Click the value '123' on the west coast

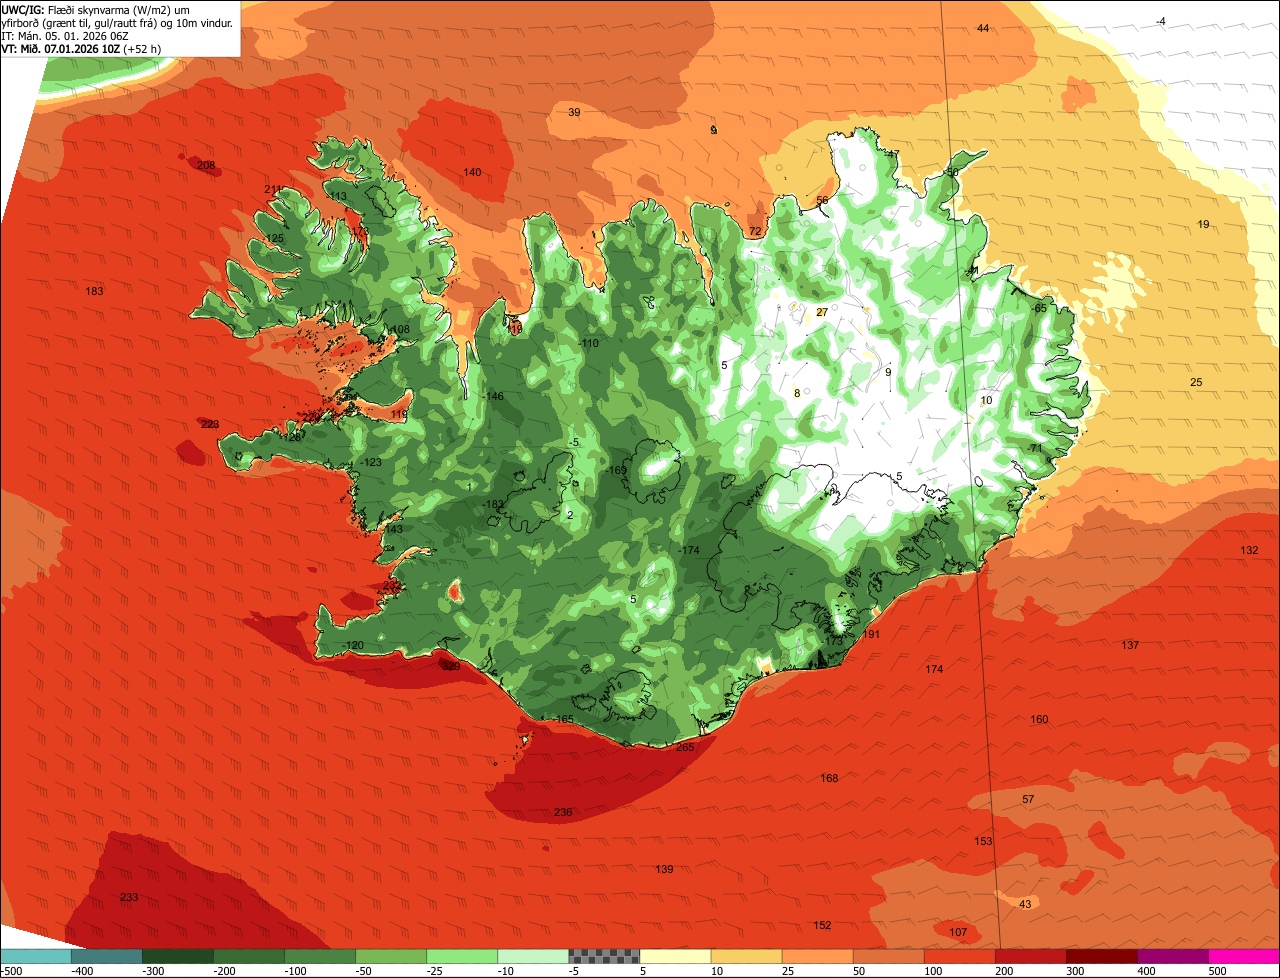[x=373, y=462]
